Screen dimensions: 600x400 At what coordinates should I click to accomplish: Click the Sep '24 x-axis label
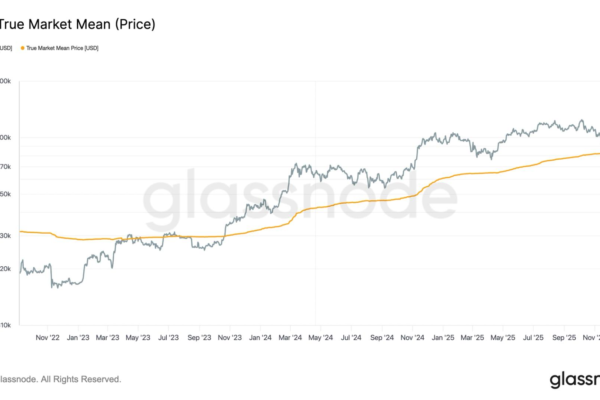(383, 339)
